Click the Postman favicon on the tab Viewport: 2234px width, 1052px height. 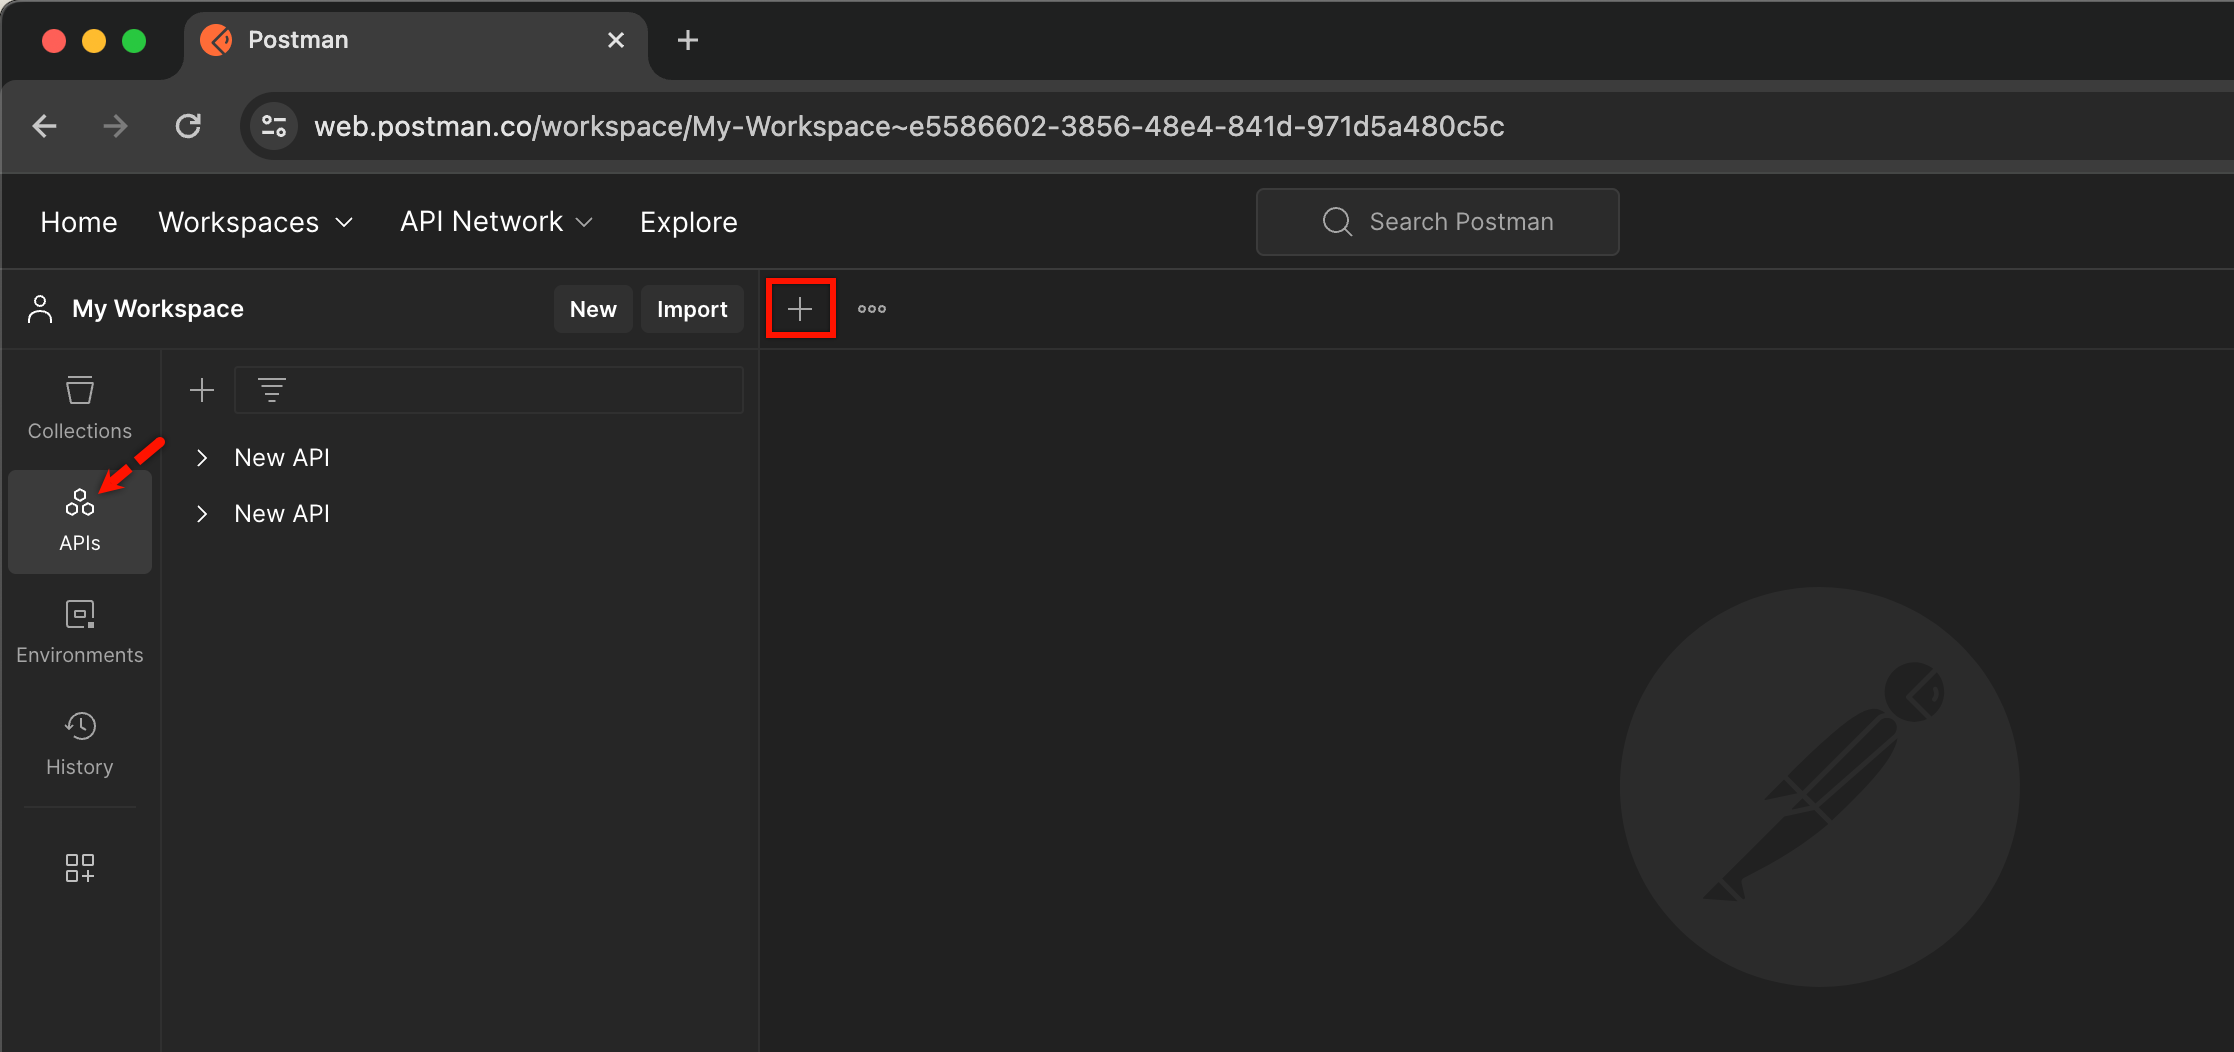pyautogui.click(x=216, y=40)
